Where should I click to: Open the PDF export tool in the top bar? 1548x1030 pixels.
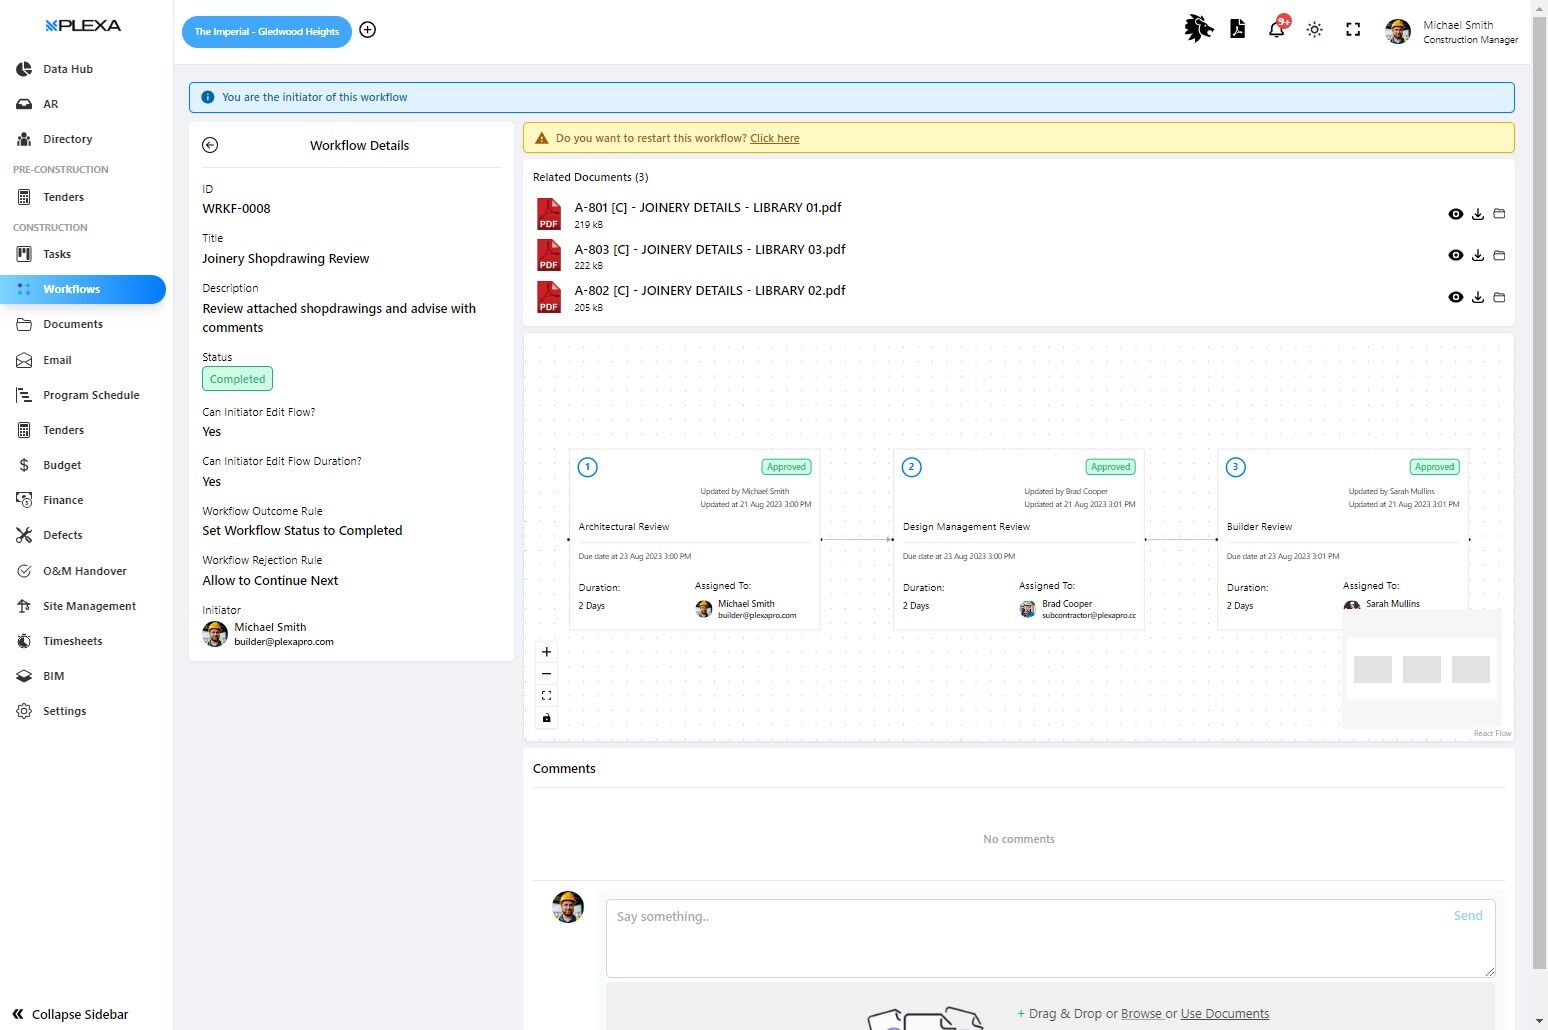1238,29
